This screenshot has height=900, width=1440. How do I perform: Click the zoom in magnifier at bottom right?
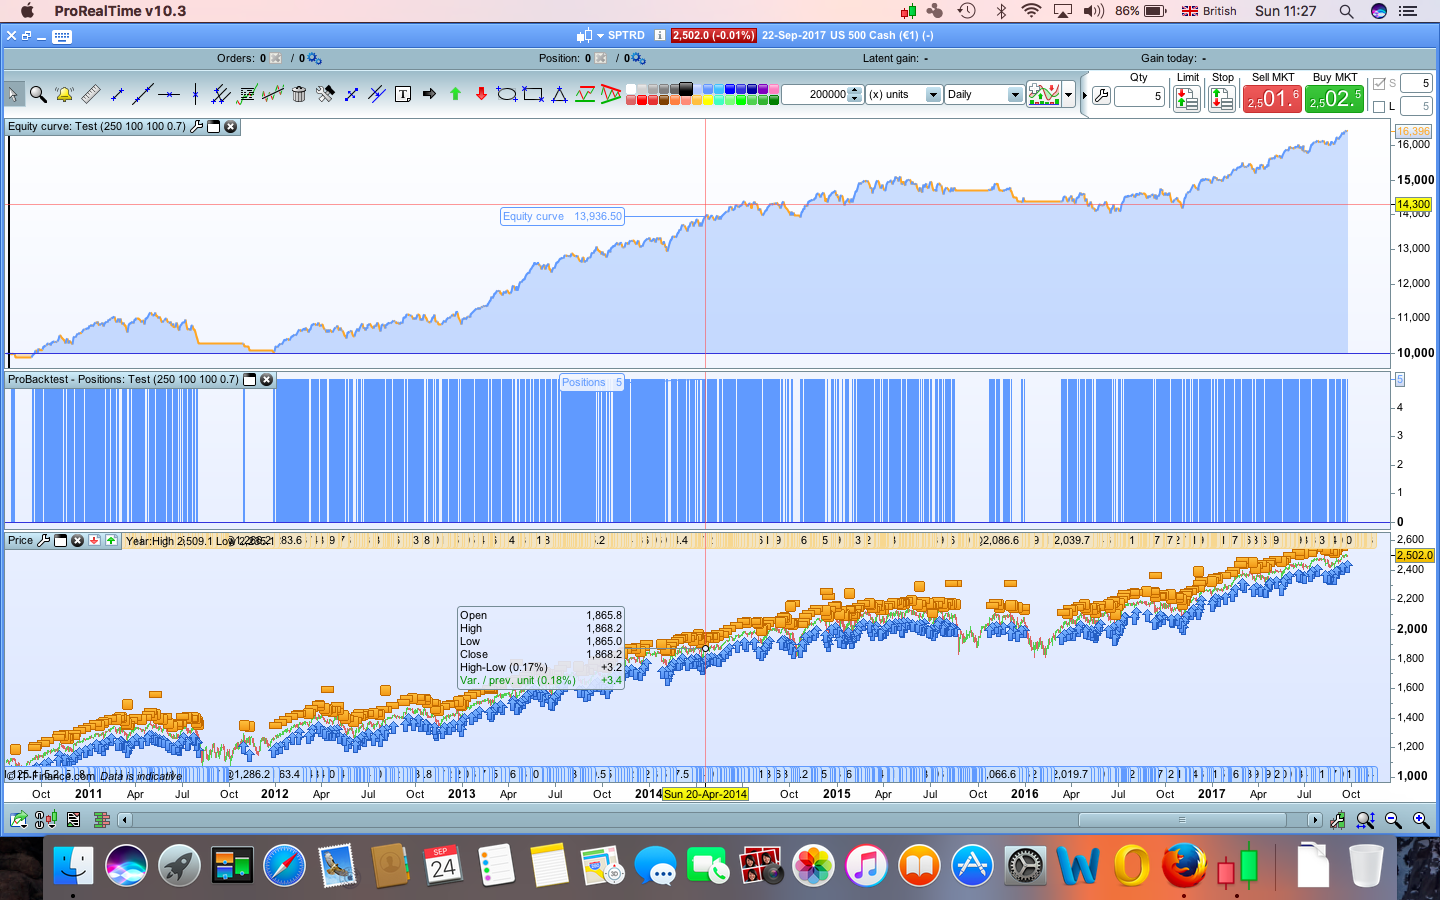1421,820
